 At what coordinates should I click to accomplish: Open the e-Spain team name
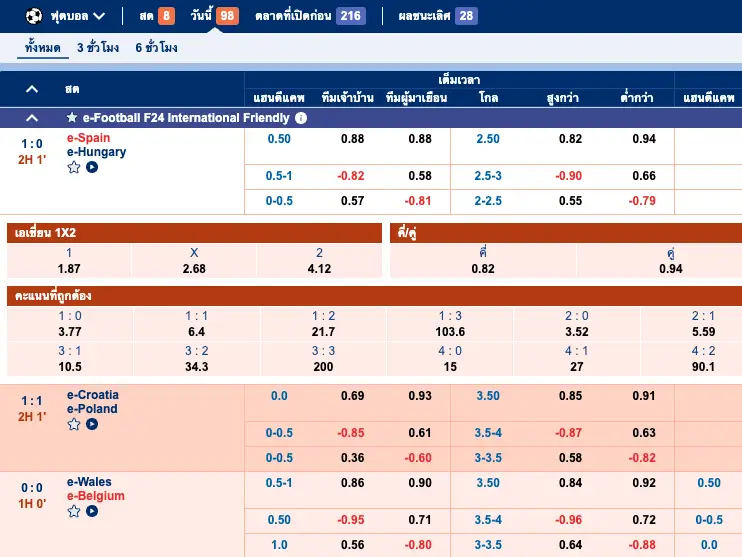tap(88, 138)
